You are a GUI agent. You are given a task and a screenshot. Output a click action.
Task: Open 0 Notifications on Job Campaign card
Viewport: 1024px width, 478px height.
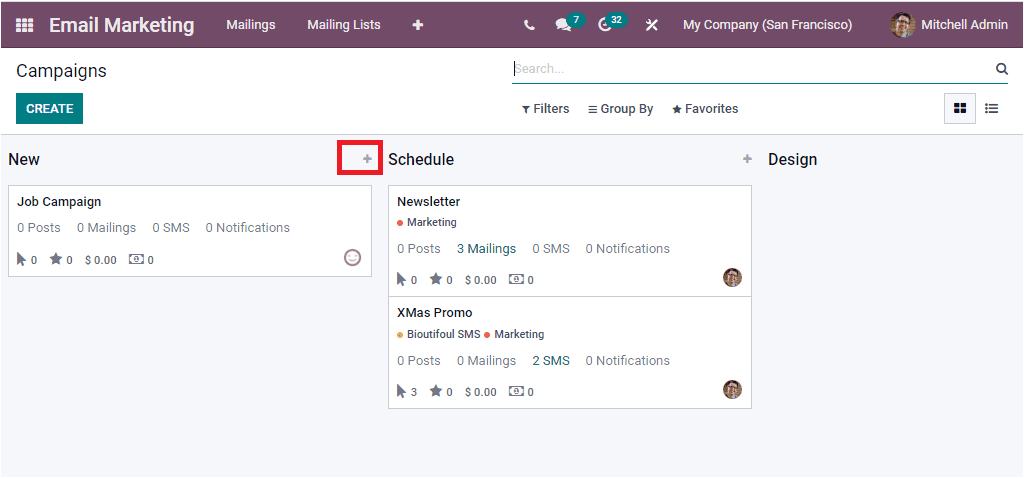248,228
